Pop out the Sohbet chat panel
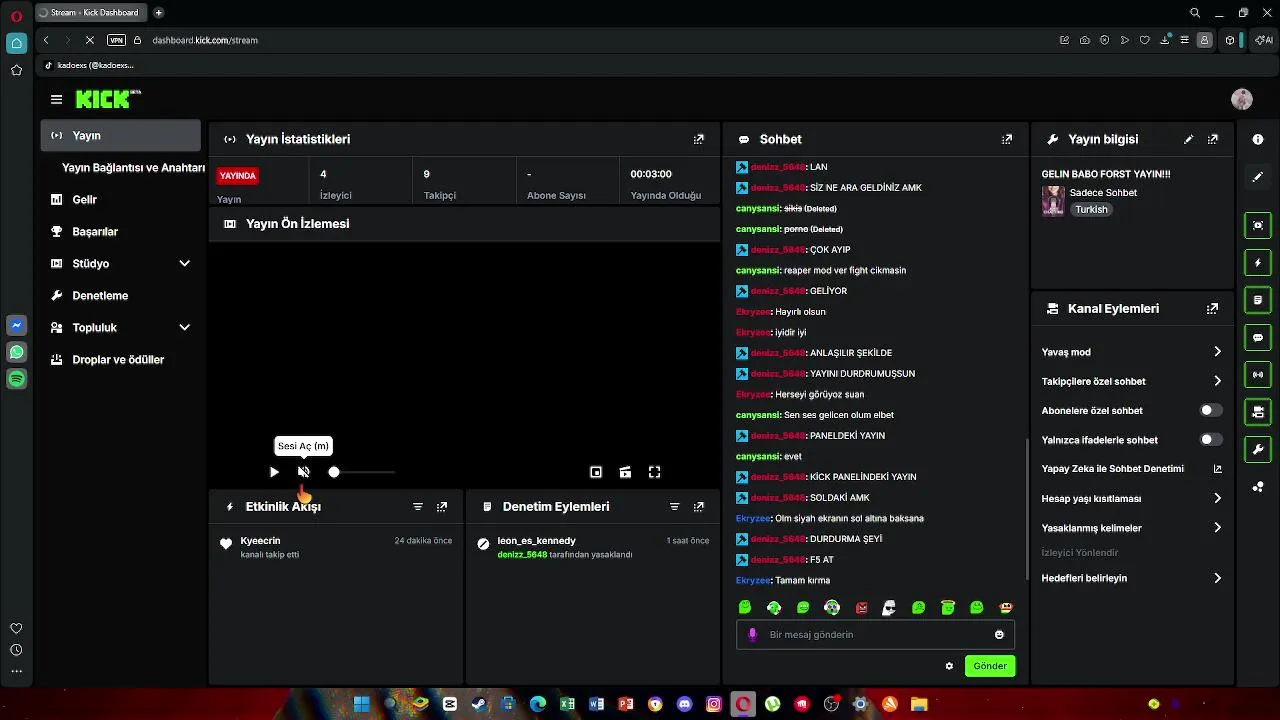 (x=1007, y=139)
